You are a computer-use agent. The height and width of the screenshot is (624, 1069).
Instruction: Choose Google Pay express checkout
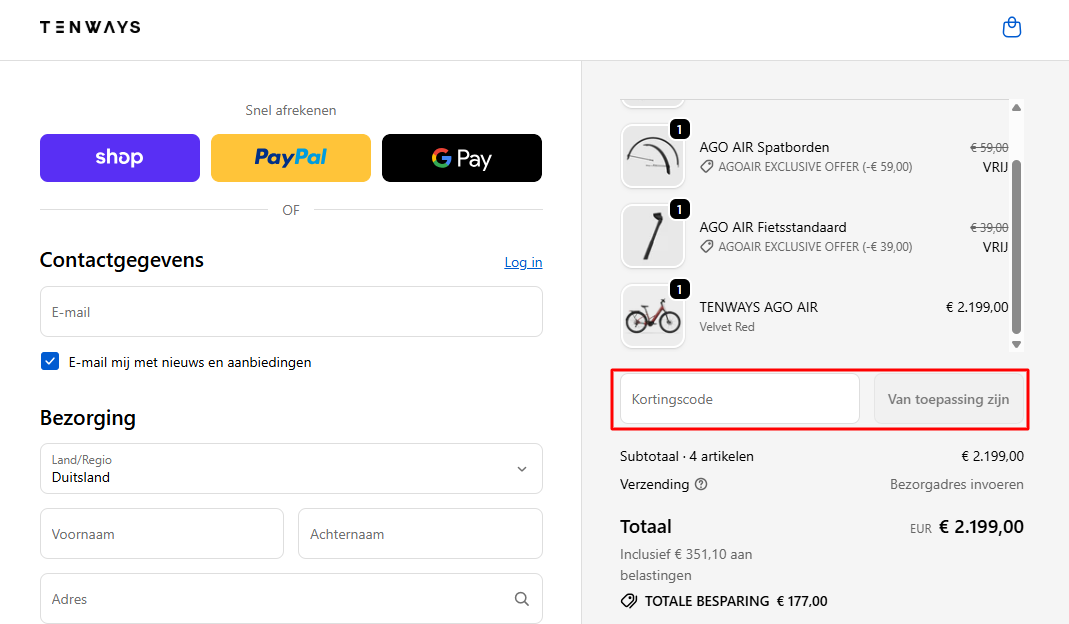tap(462, 158)
